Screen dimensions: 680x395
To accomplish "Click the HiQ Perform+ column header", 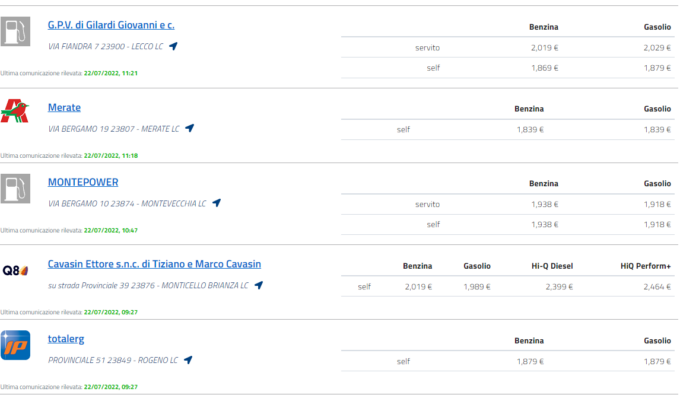I will (645, 266).
